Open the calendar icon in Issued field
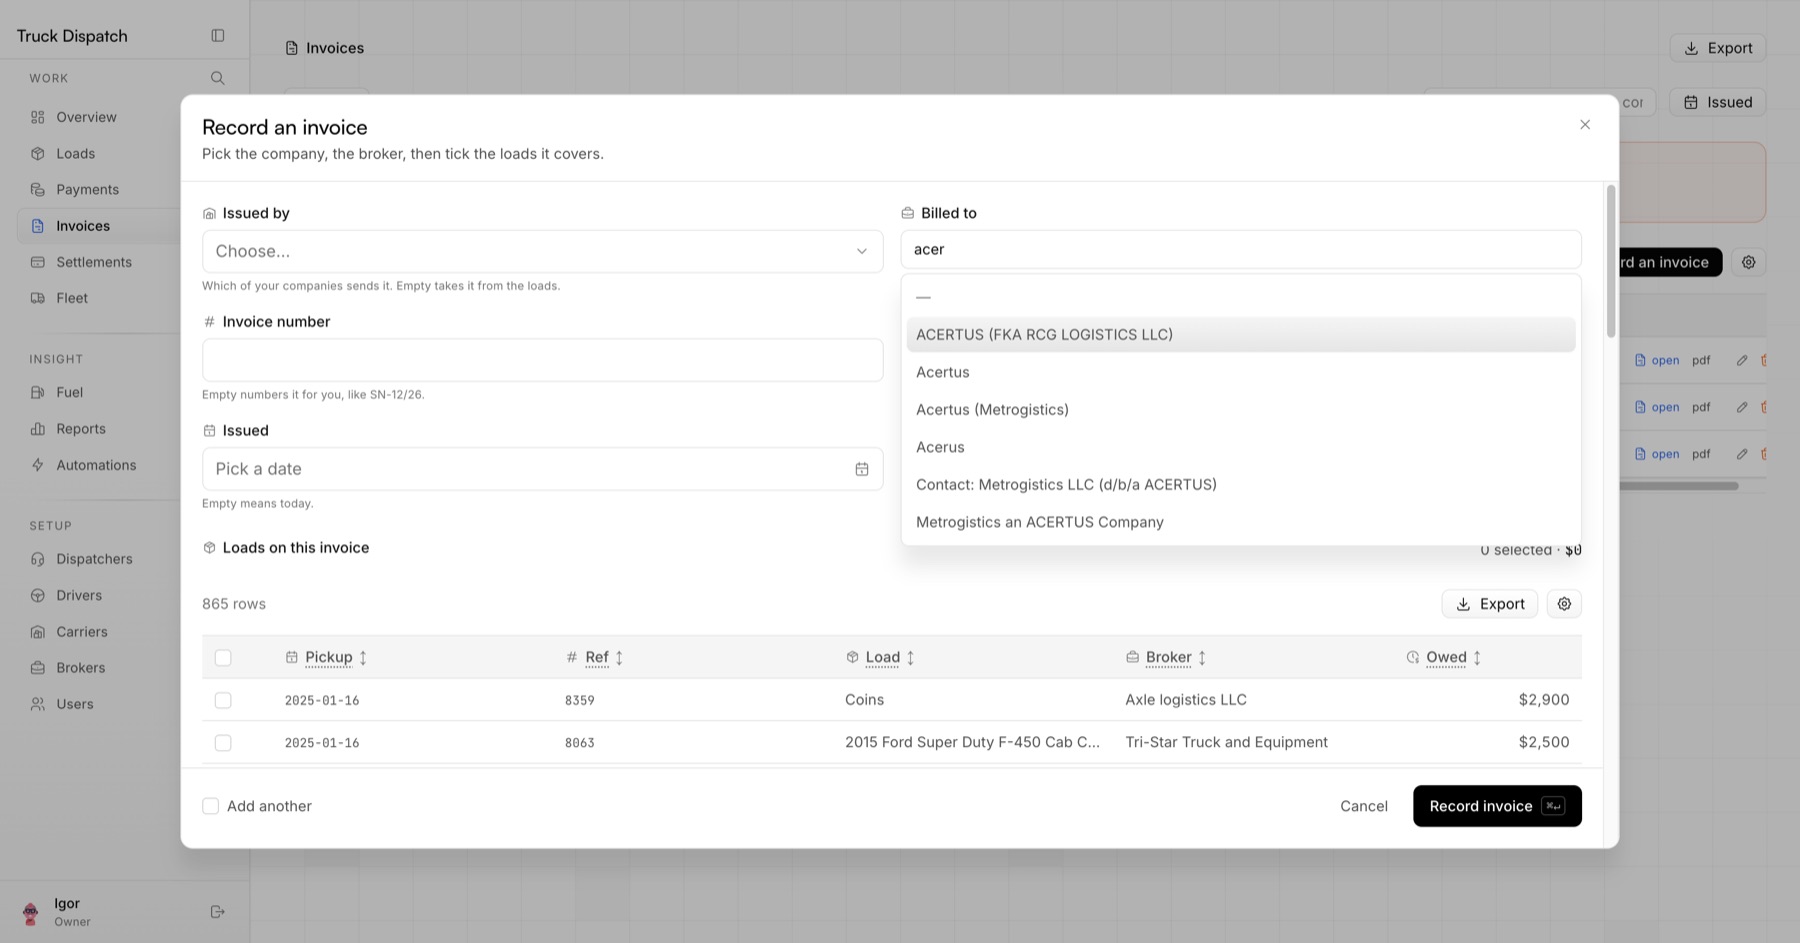Screen dimensions: 1800x943 862,469
